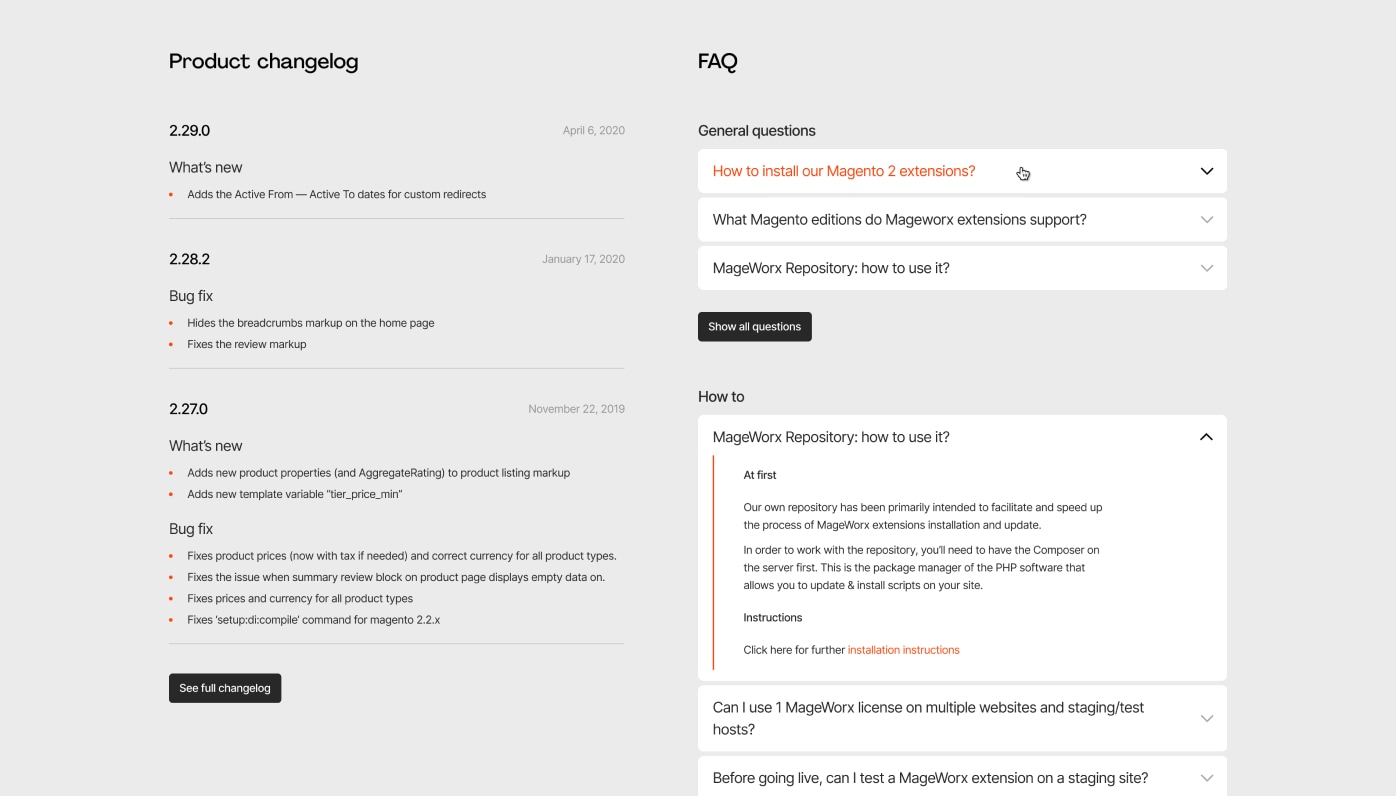
Task: Click the highlighted 'How to install our Magento 2 extensions?' link
Action: pos(843,170)
